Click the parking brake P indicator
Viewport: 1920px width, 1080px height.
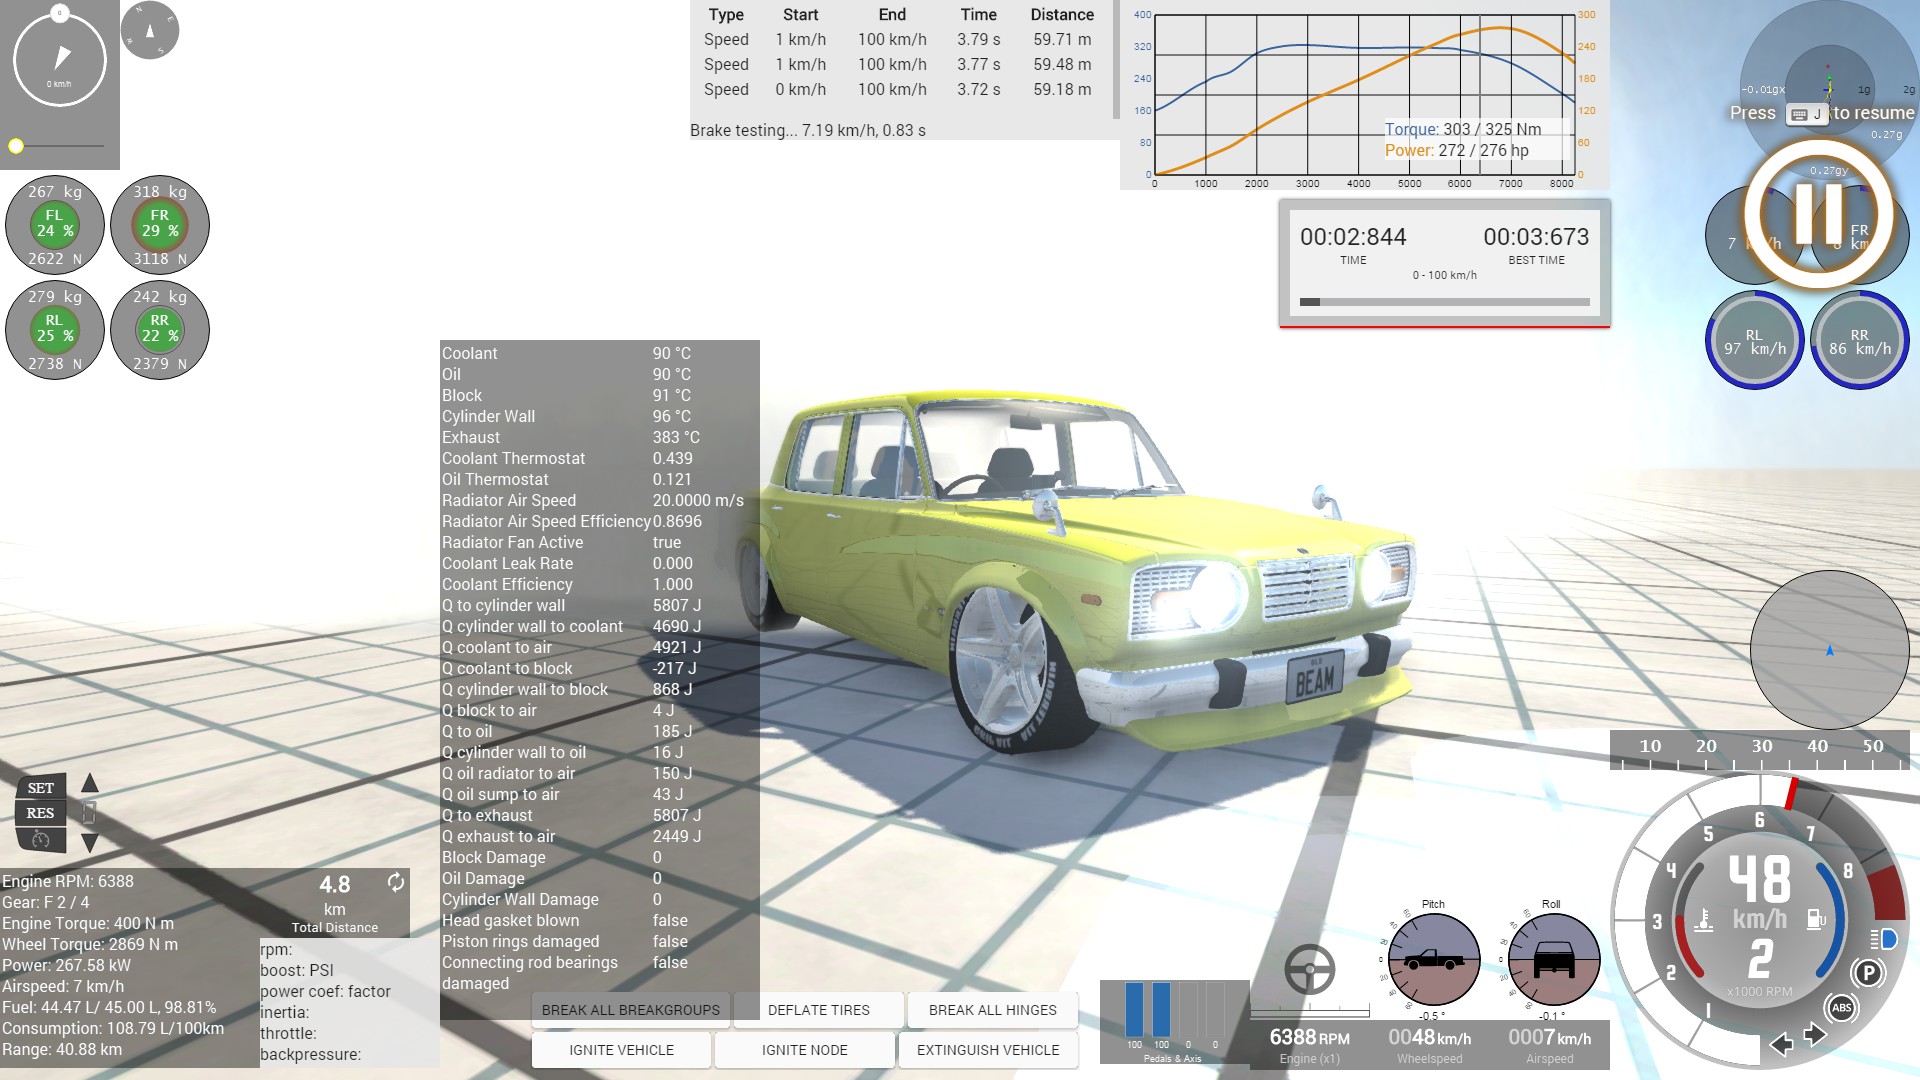point(1867,972)
